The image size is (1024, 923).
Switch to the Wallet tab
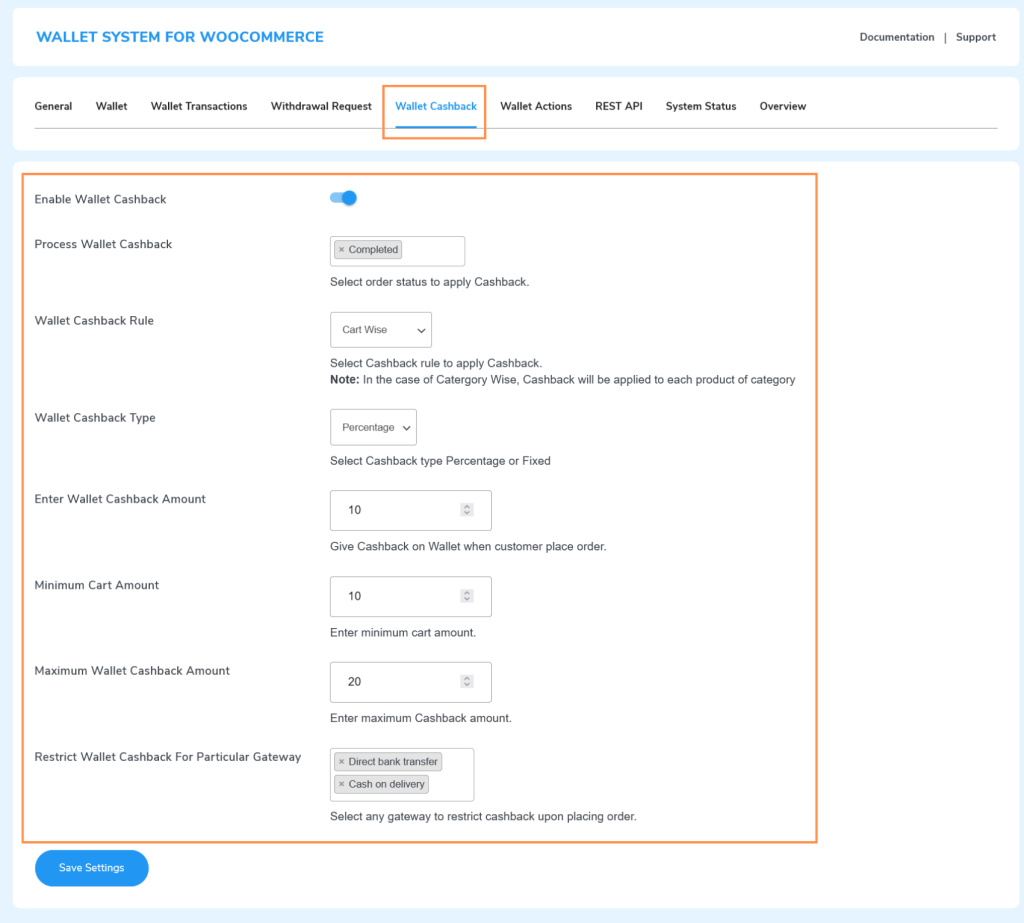tap(111, 106)
